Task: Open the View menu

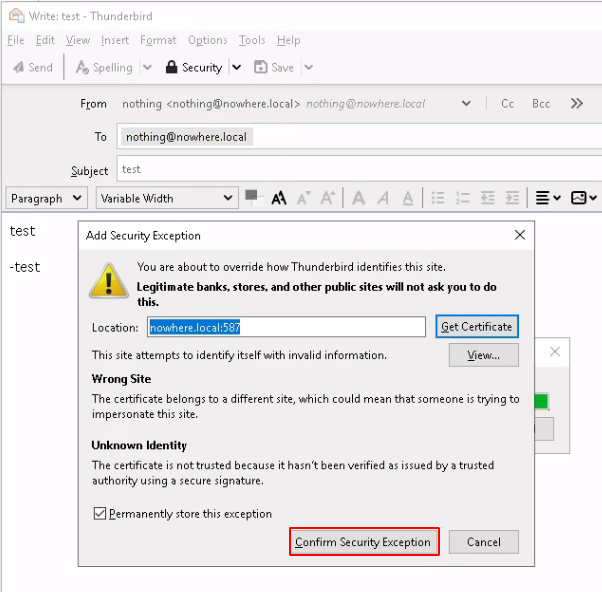Action: 78,40
